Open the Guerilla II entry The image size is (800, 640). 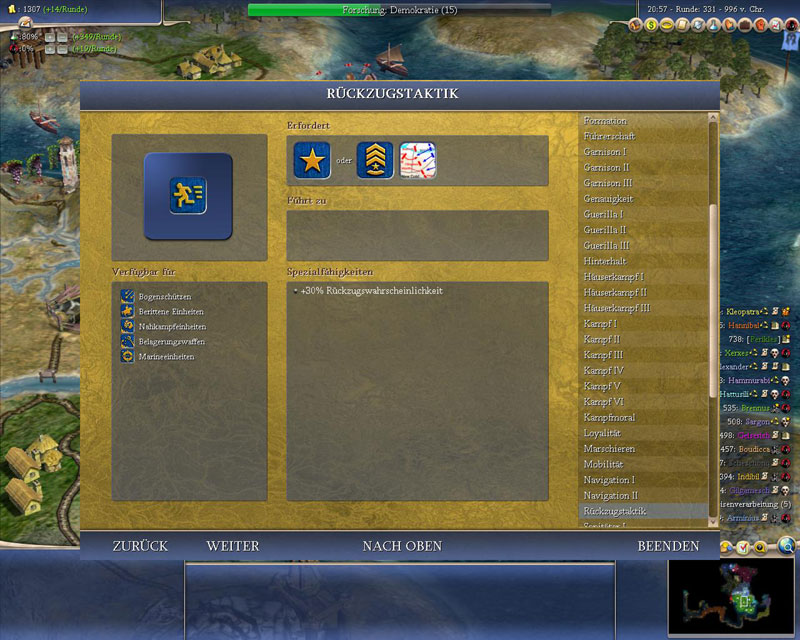tap(643, 230)
